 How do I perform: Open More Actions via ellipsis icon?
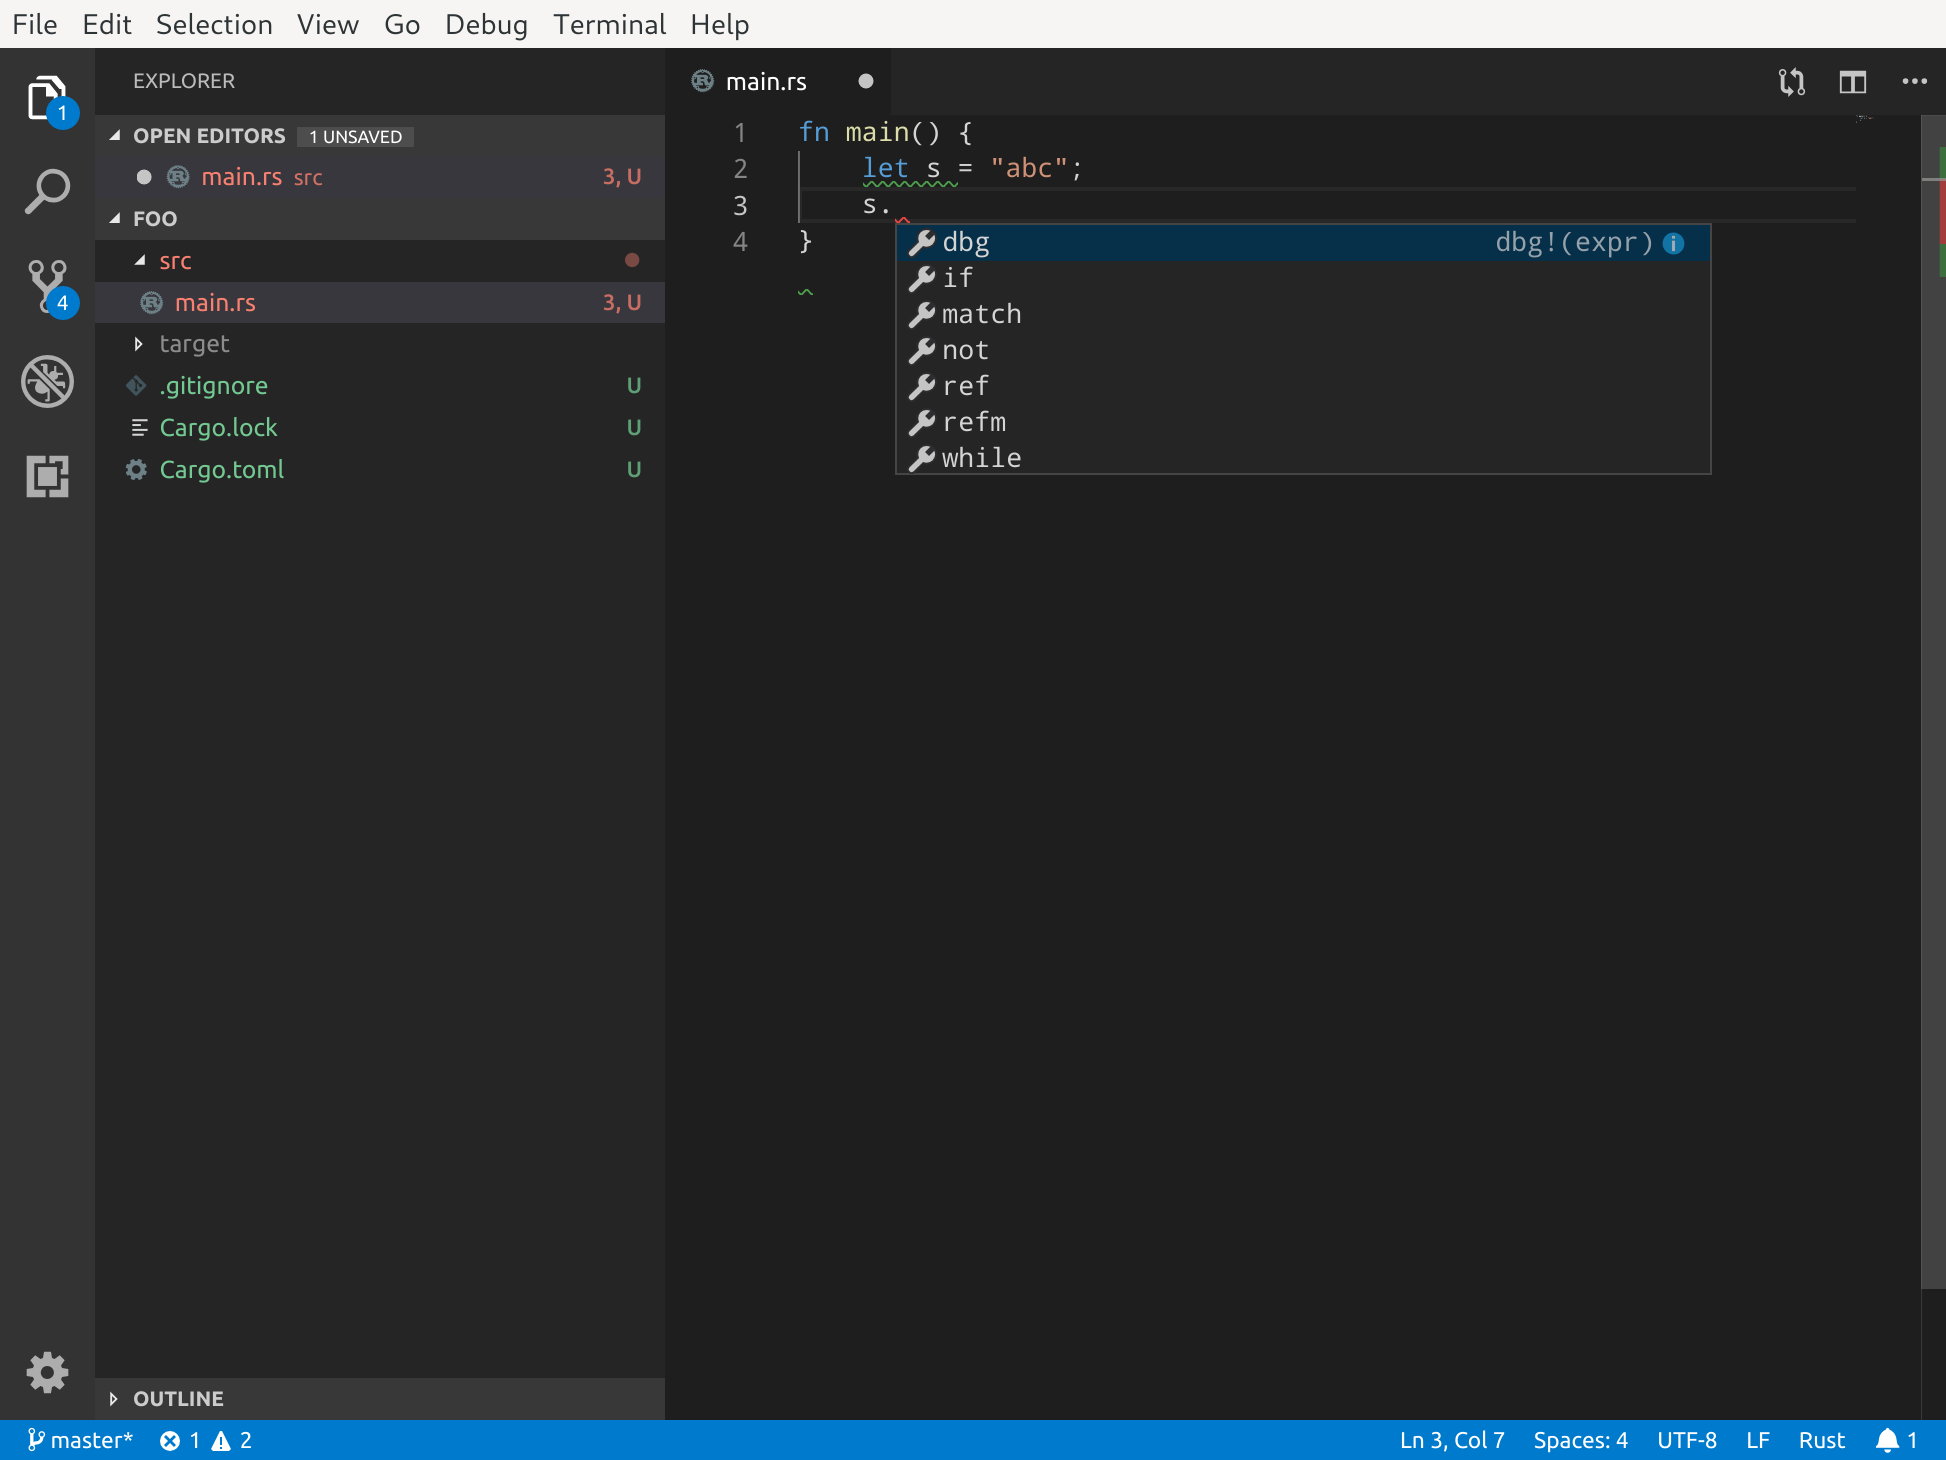(x=1914, y=82)
